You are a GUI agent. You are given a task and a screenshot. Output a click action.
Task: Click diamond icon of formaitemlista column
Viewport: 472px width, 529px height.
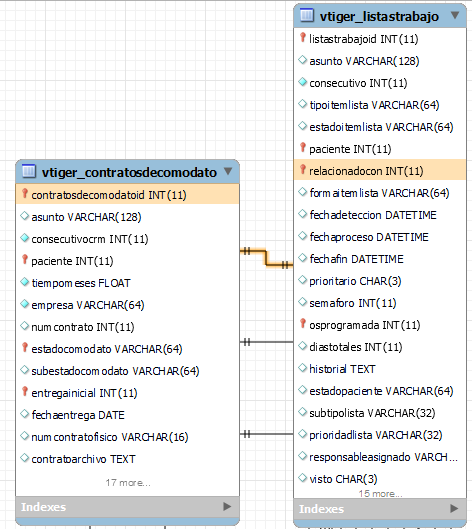(x=303, y=192)
